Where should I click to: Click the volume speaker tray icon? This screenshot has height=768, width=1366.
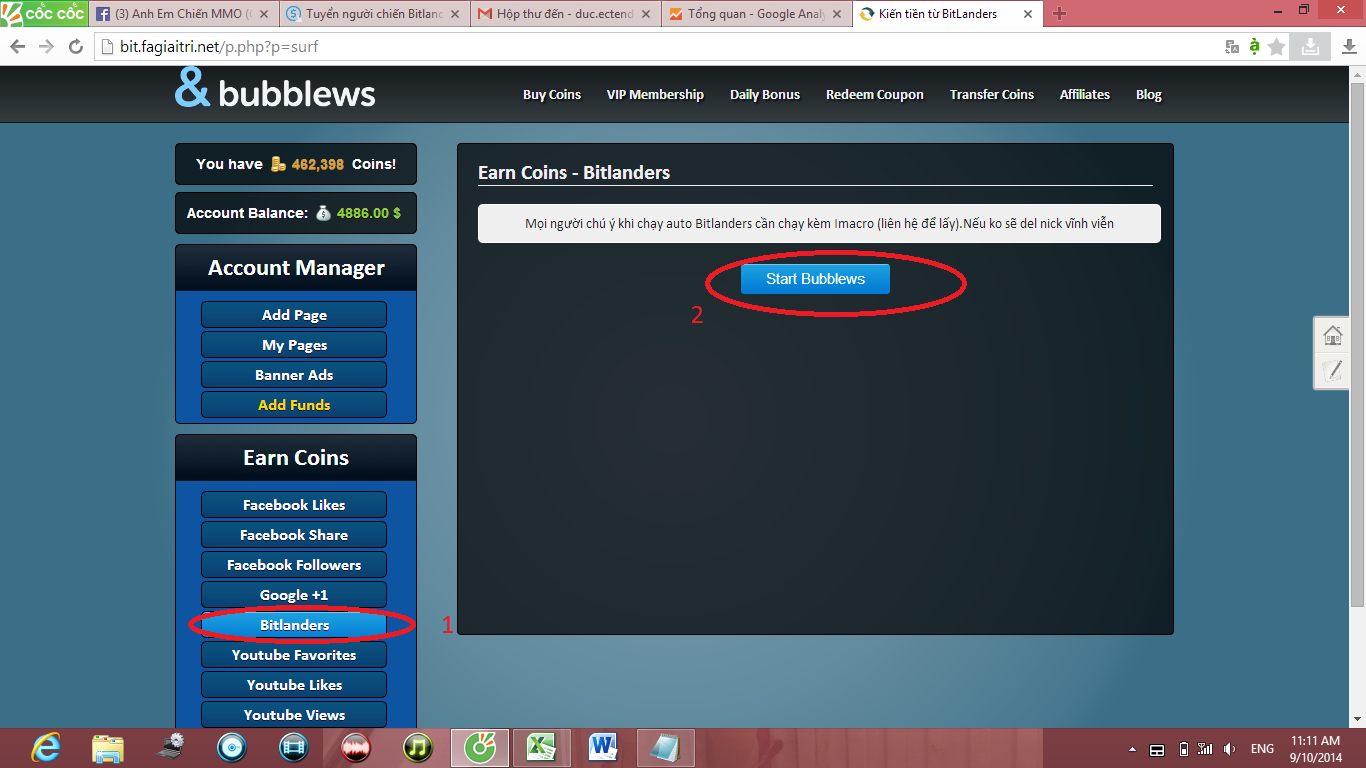click(x=1229, y=749)
